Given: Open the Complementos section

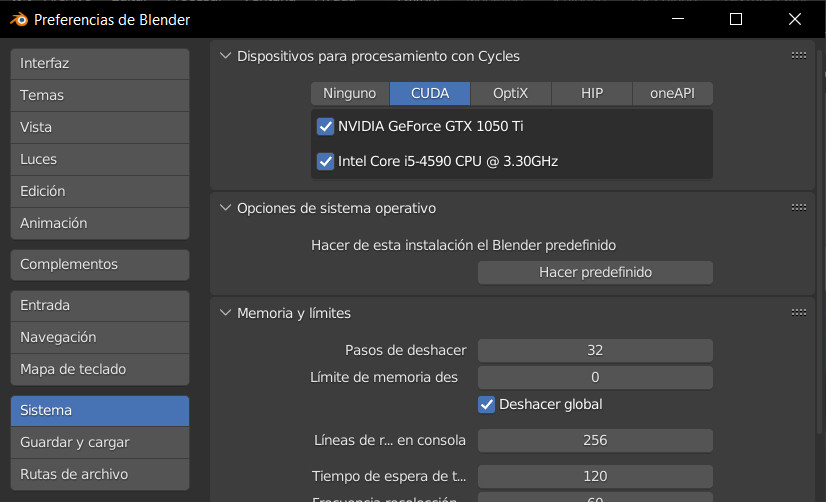Looking at the screenshot, I should click(x=100, y=264).
